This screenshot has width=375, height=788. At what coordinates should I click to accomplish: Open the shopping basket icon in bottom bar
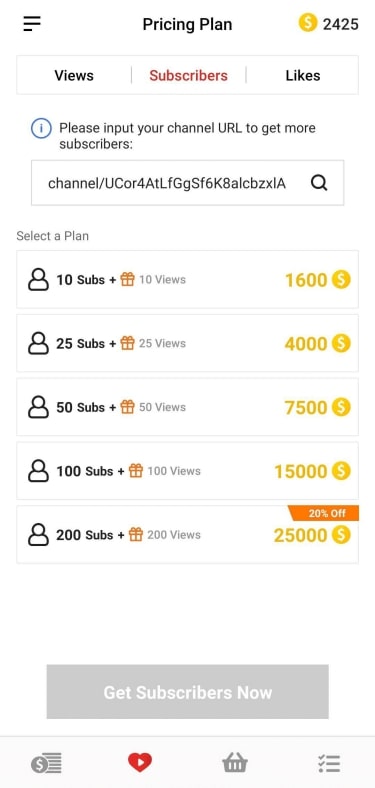(235, 763)
